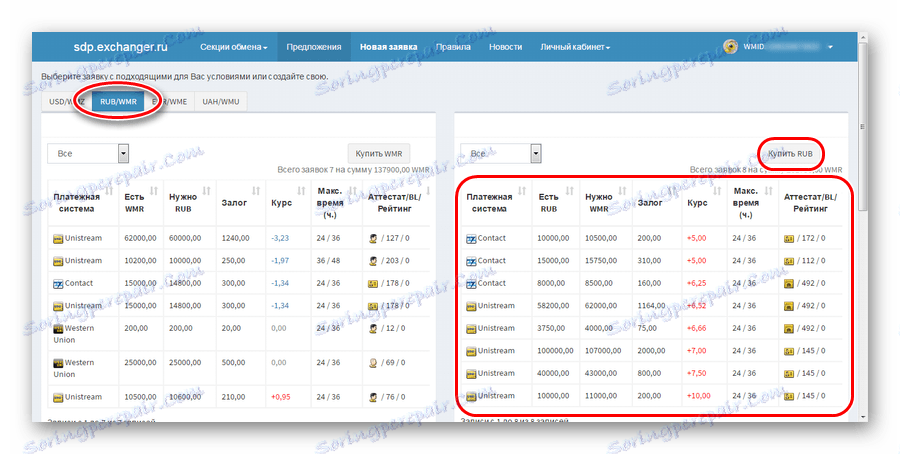Open the right table's Все payment filter
Viewport: 900px width, 454px height.
point(501,153)
